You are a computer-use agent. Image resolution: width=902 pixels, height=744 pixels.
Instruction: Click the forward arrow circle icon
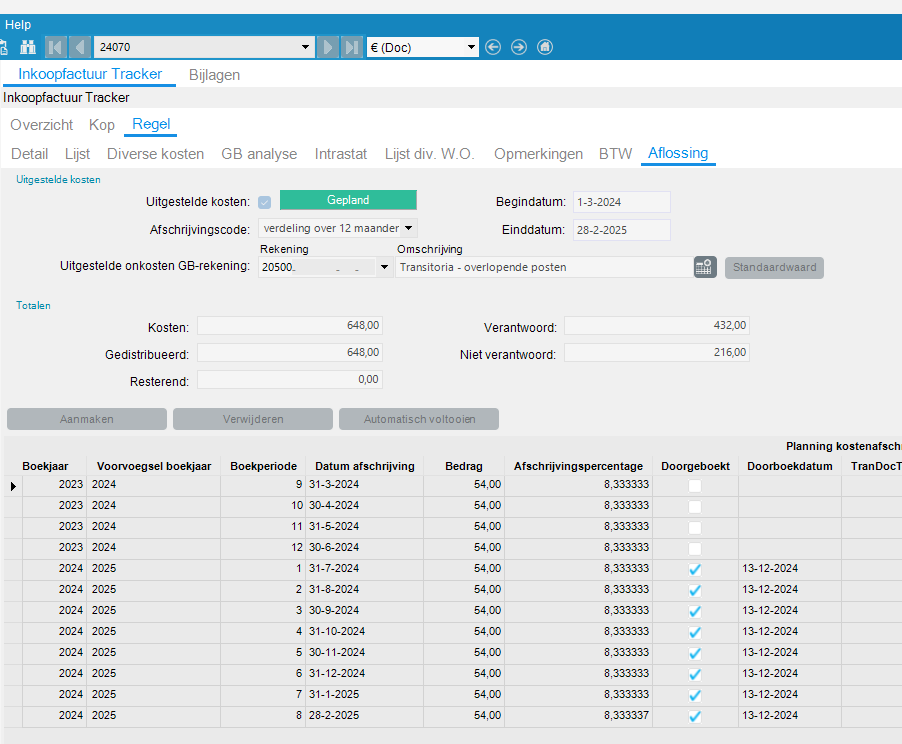(518, 47)
